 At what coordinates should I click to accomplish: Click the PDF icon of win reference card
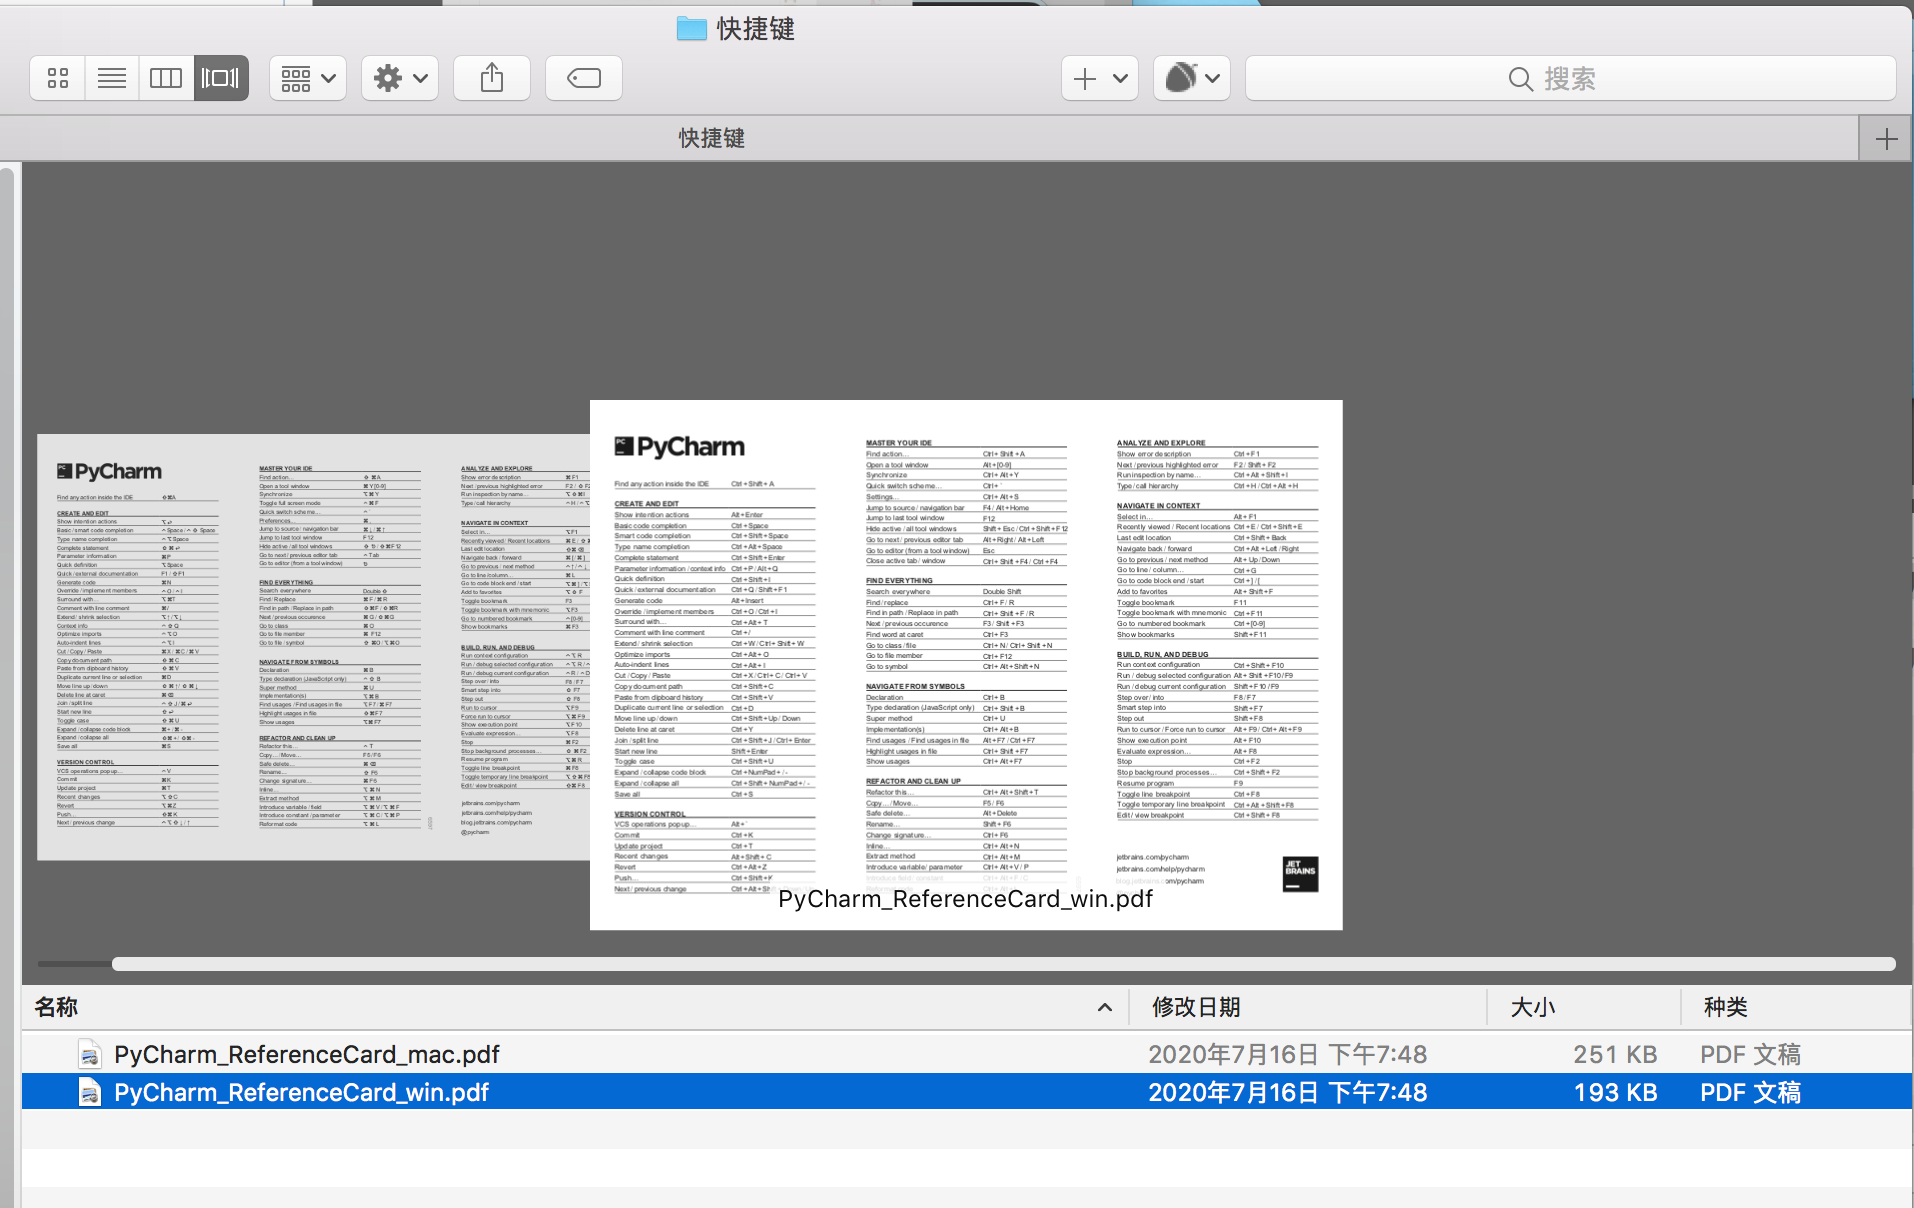click(x=90, y=1092)
